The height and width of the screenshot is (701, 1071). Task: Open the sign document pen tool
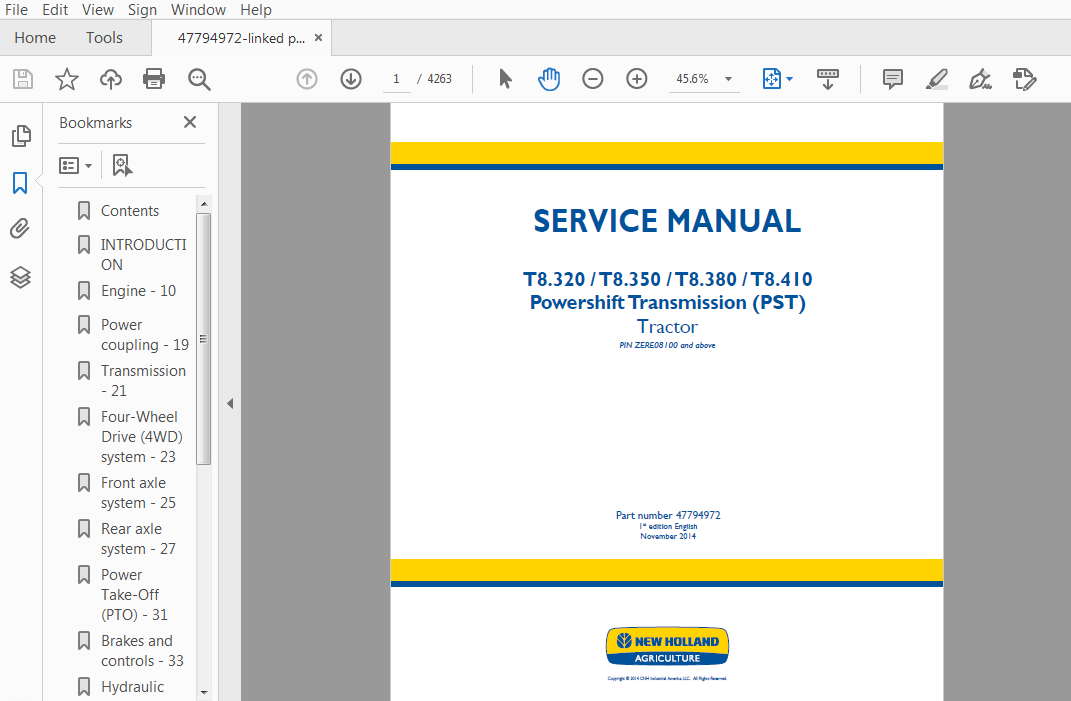click(x=980, y=79)
